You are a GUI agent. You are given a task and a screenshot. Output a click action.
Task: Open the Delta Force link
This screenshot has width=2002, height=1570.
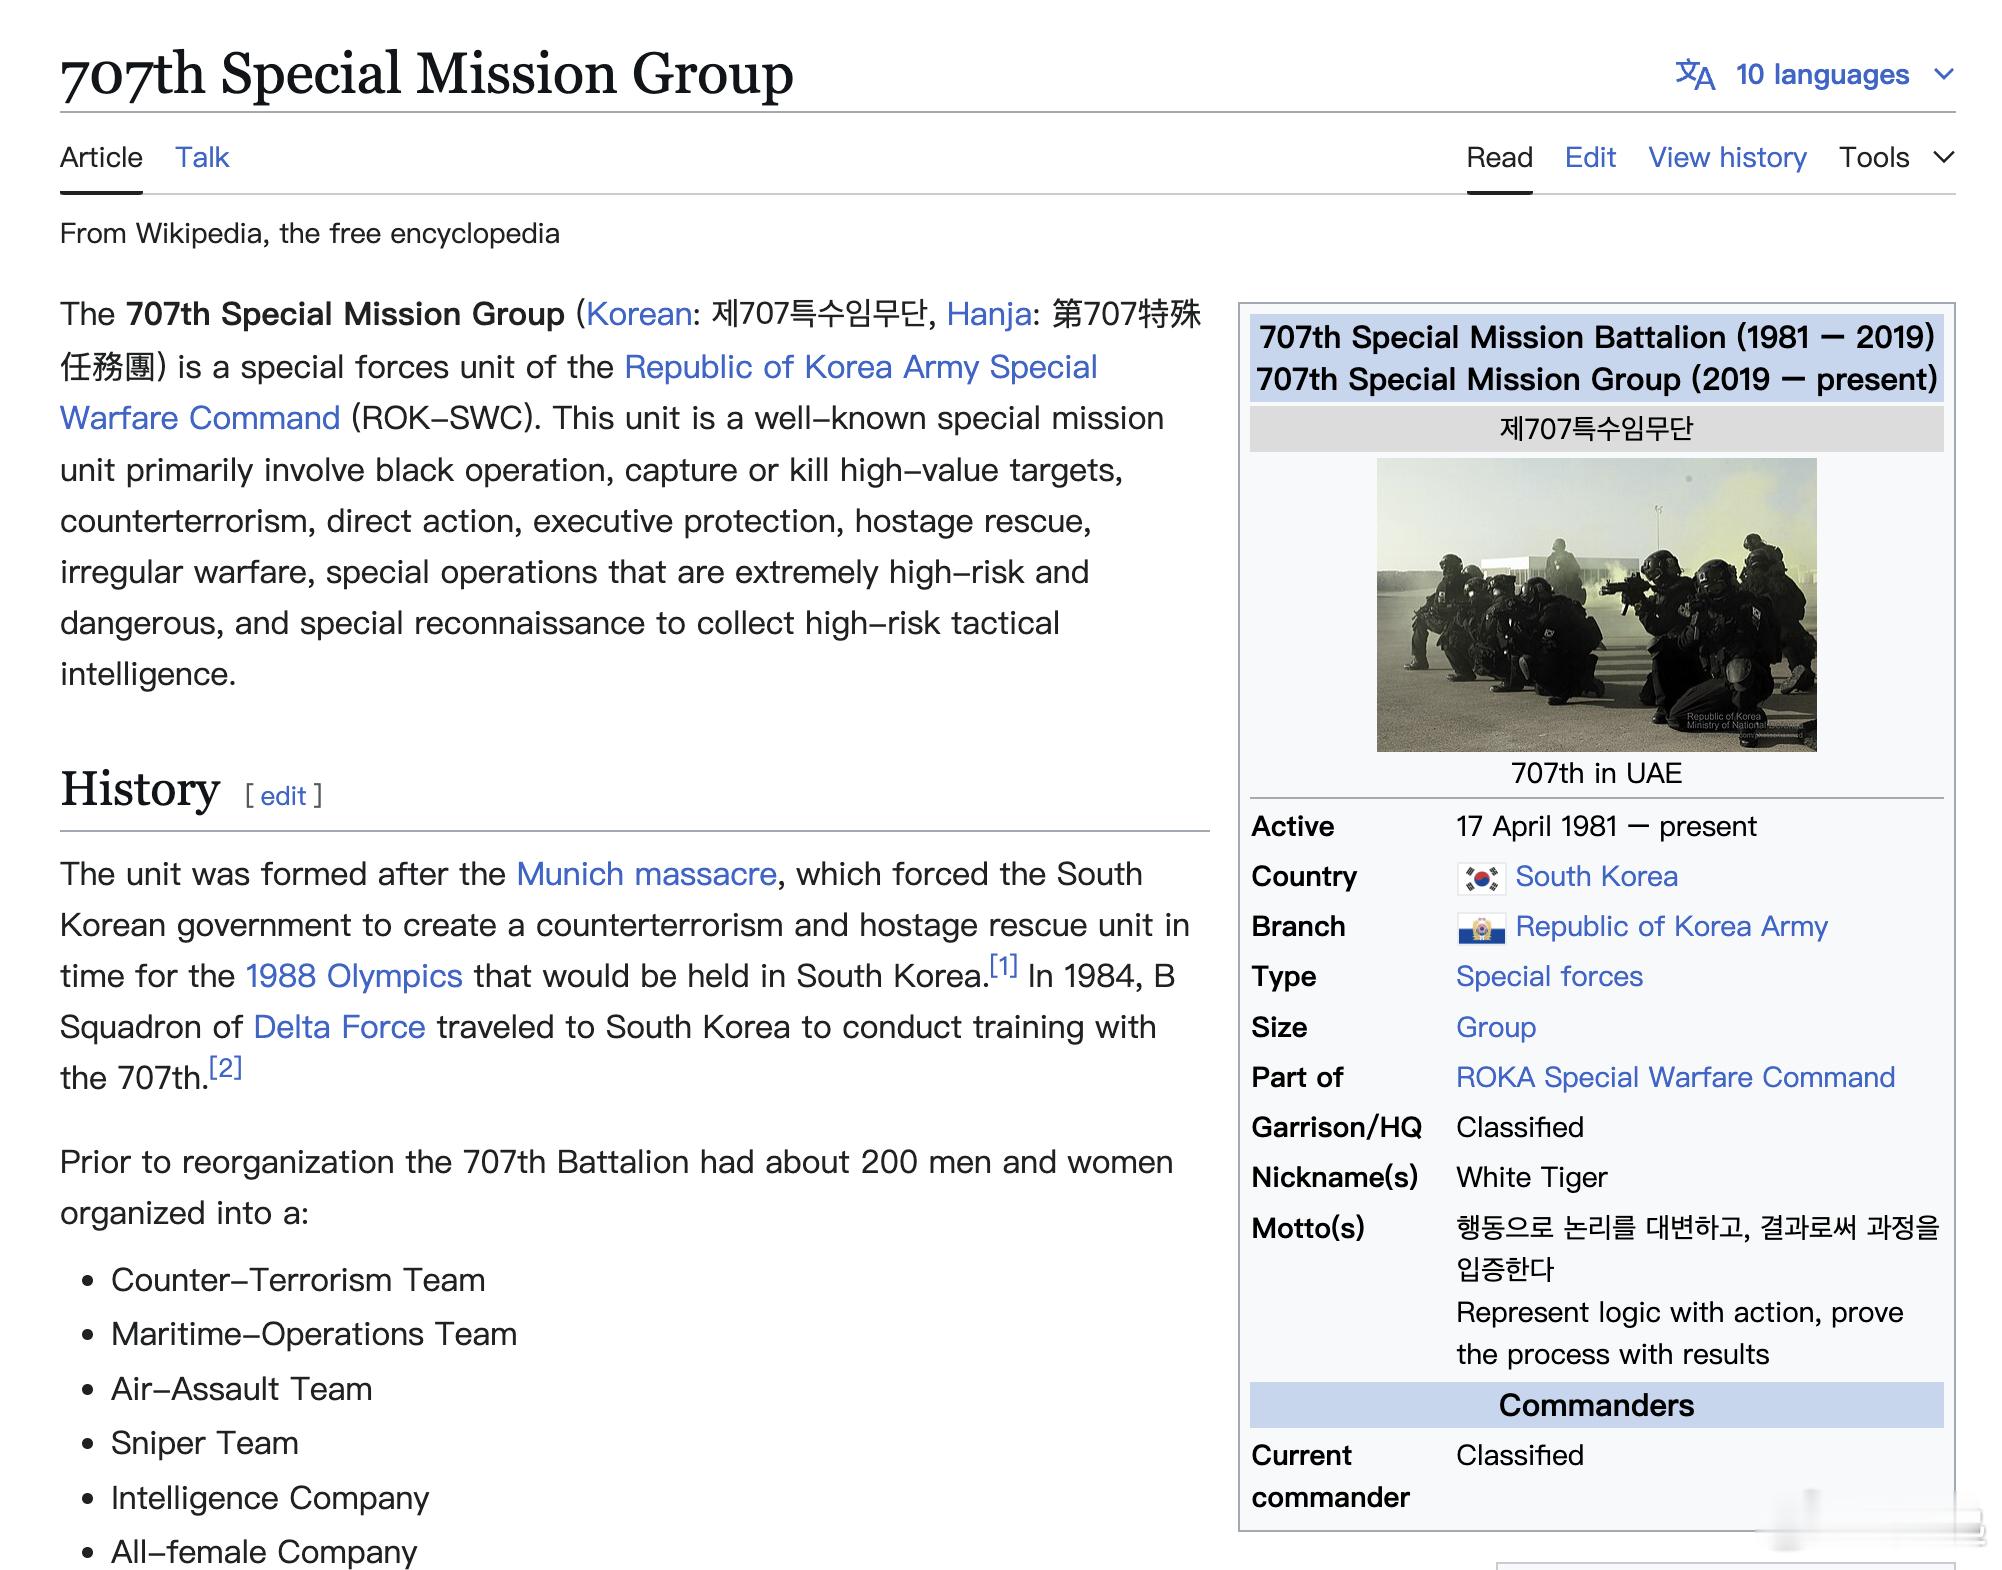click(339, 1027)
